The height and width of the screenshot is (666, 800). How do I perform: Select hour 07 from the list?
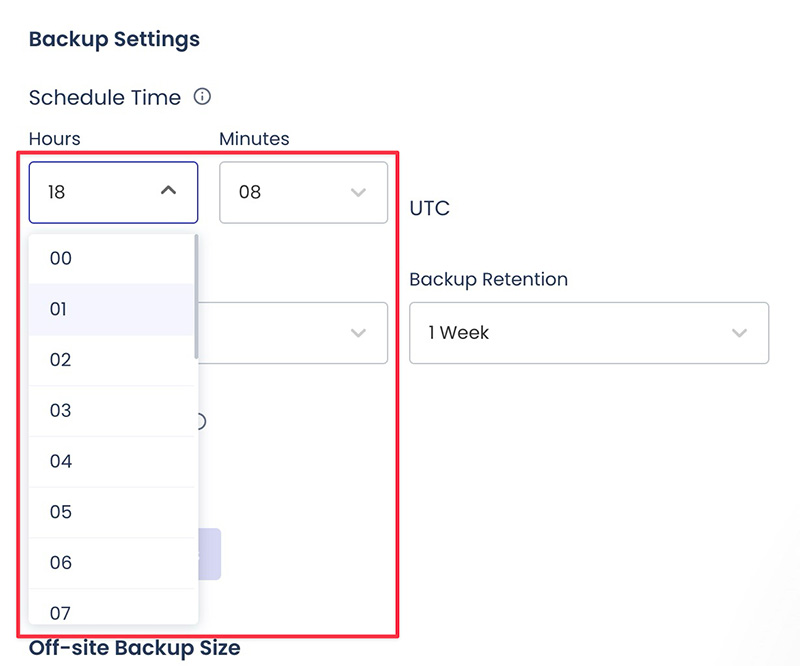(x=111, y=607)
